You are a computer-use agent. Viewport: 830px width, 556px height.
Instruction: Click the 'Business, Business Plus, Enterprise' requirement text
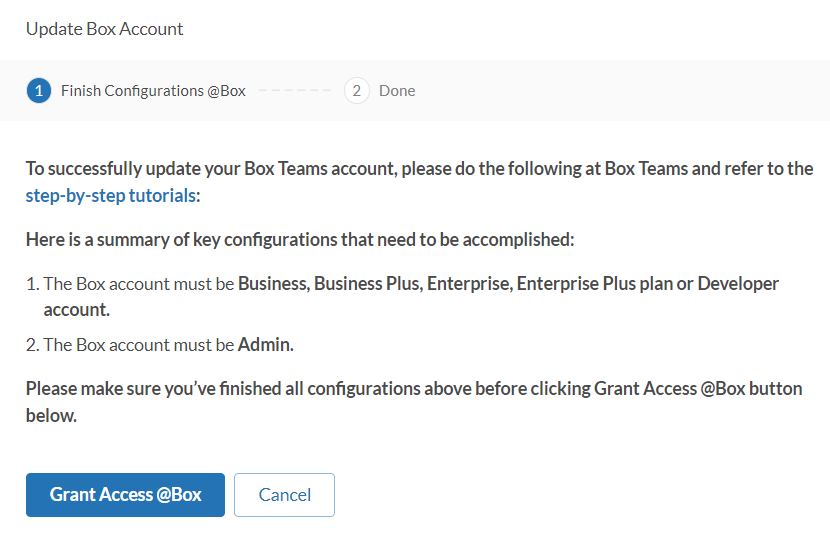[411, 297]
